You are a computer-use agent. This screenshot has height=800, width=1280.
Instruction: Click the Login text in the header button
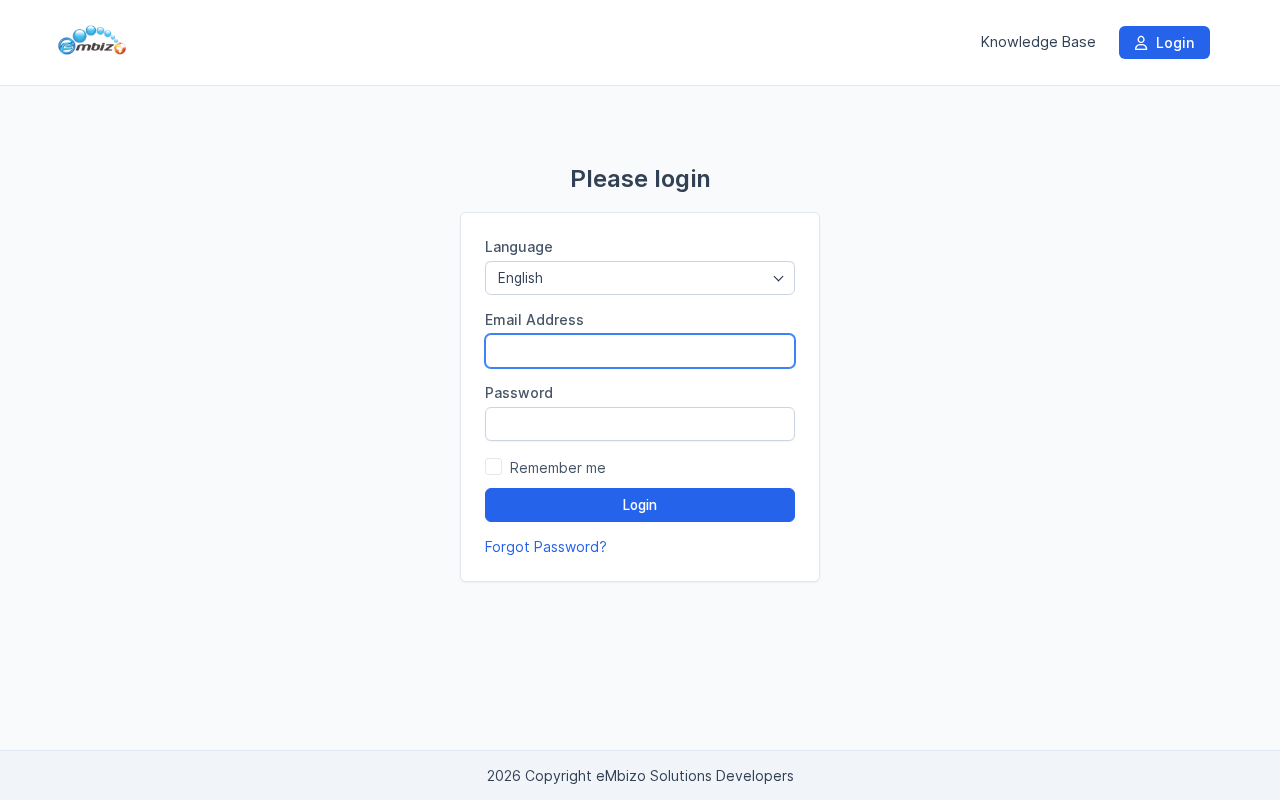1175,43
